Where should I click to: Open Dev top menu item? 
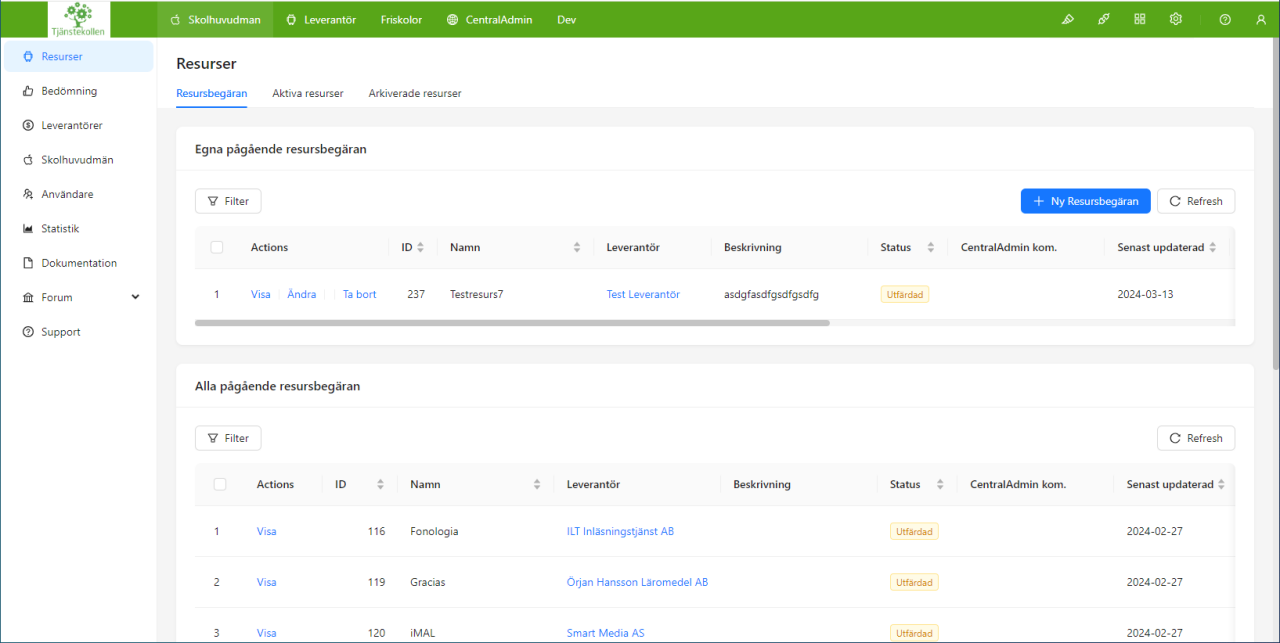[567, 19]
